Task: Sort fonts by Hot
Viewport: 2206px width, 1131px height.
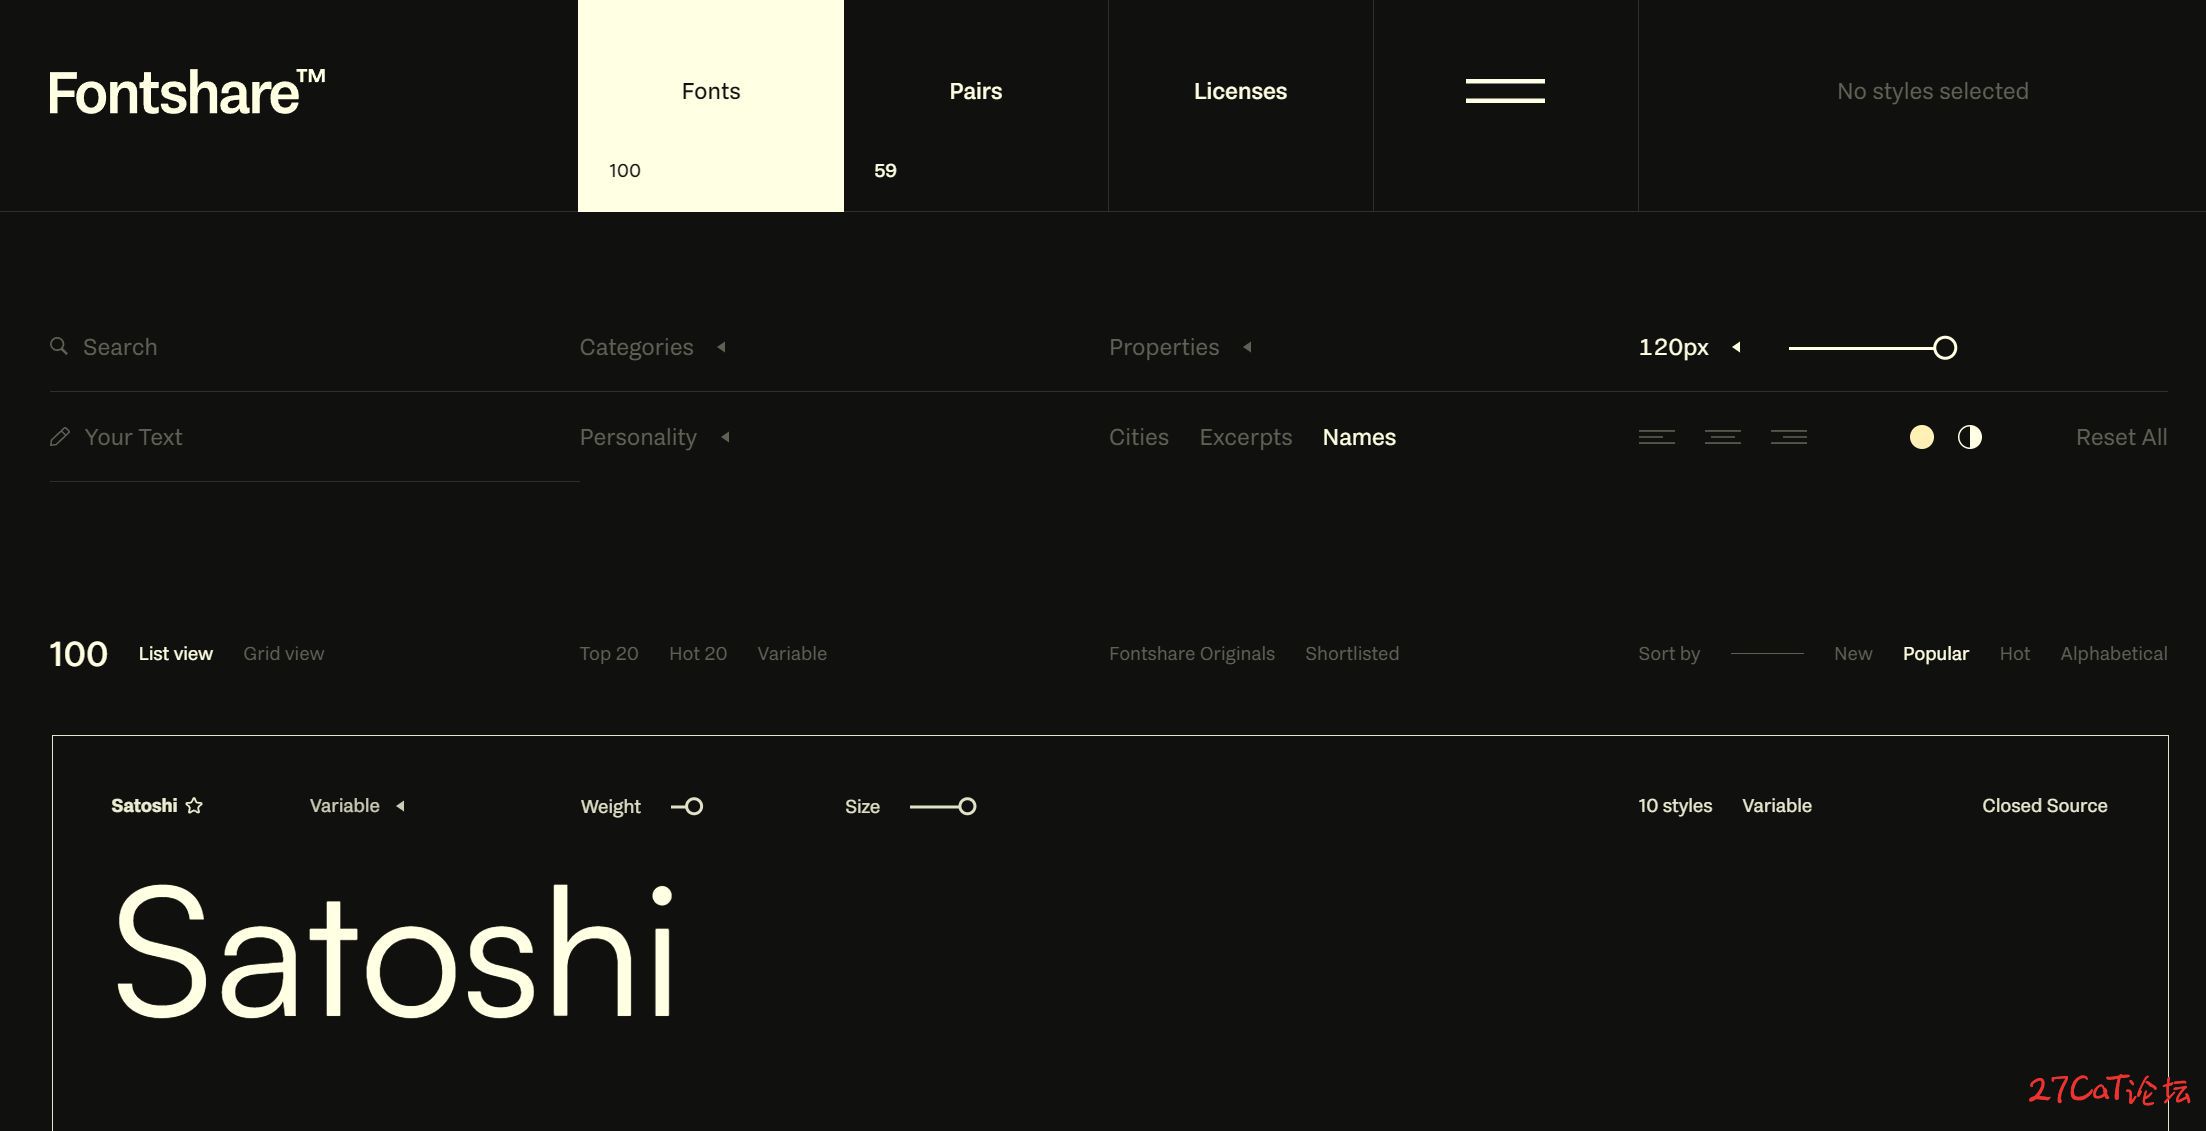Action: [2015, 653]
